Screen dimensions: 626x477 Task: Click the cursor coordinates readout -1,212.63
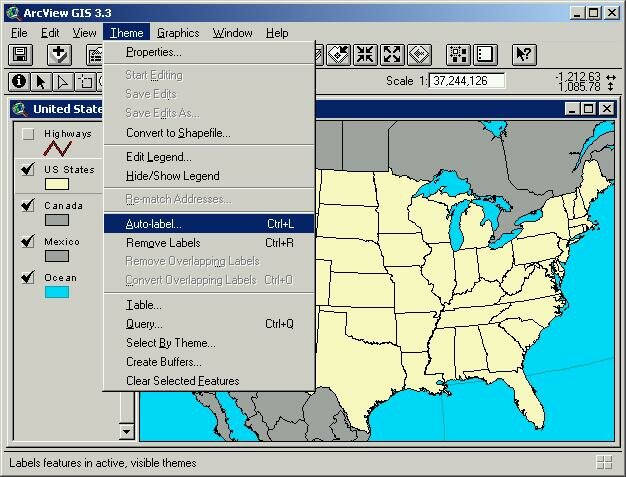pos(578,76)
